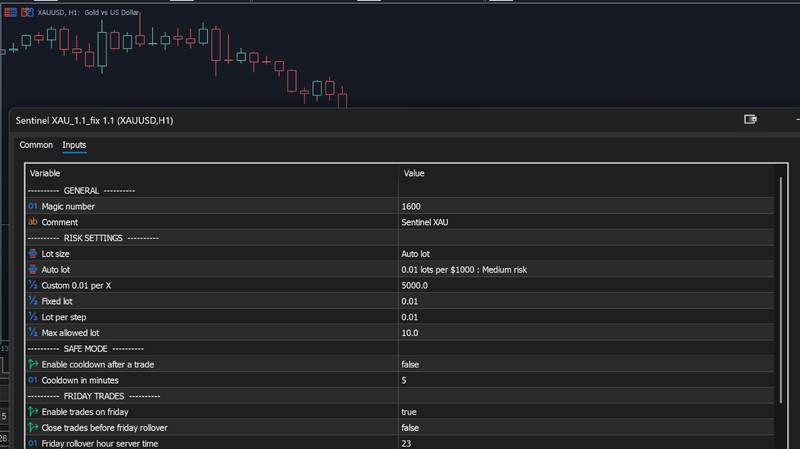Edit Fixed lot value 0.01
This screenshot has width=800, height=449.
tap(586, 301)
